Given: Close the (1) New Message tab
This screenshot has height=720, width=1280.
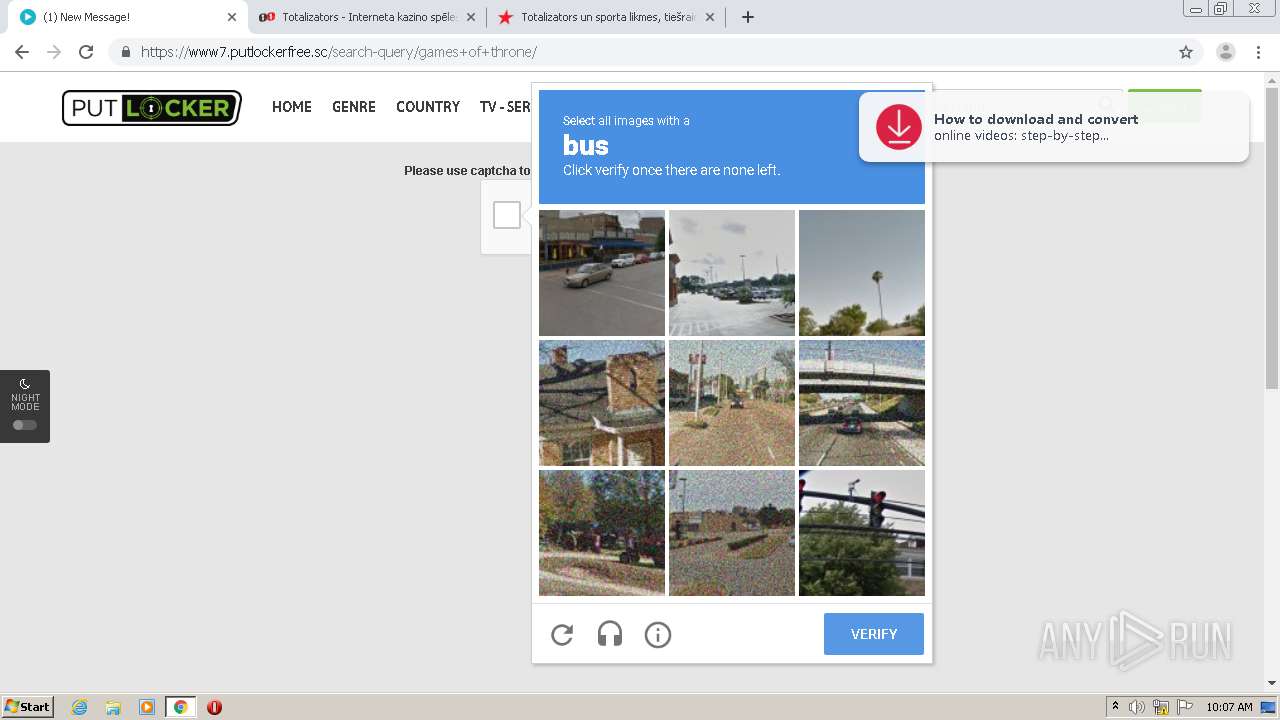Looking at the screenshot, I should click(231, 17).
